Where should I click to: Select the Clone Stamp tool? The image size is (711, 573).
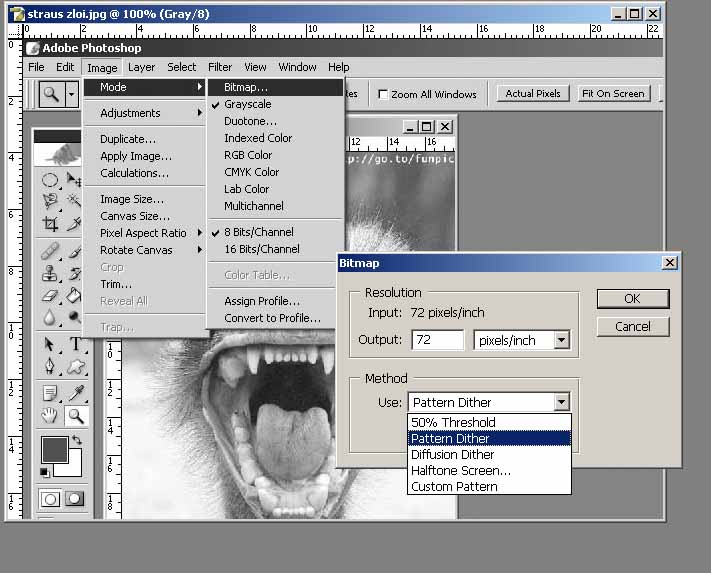point(50,273)
